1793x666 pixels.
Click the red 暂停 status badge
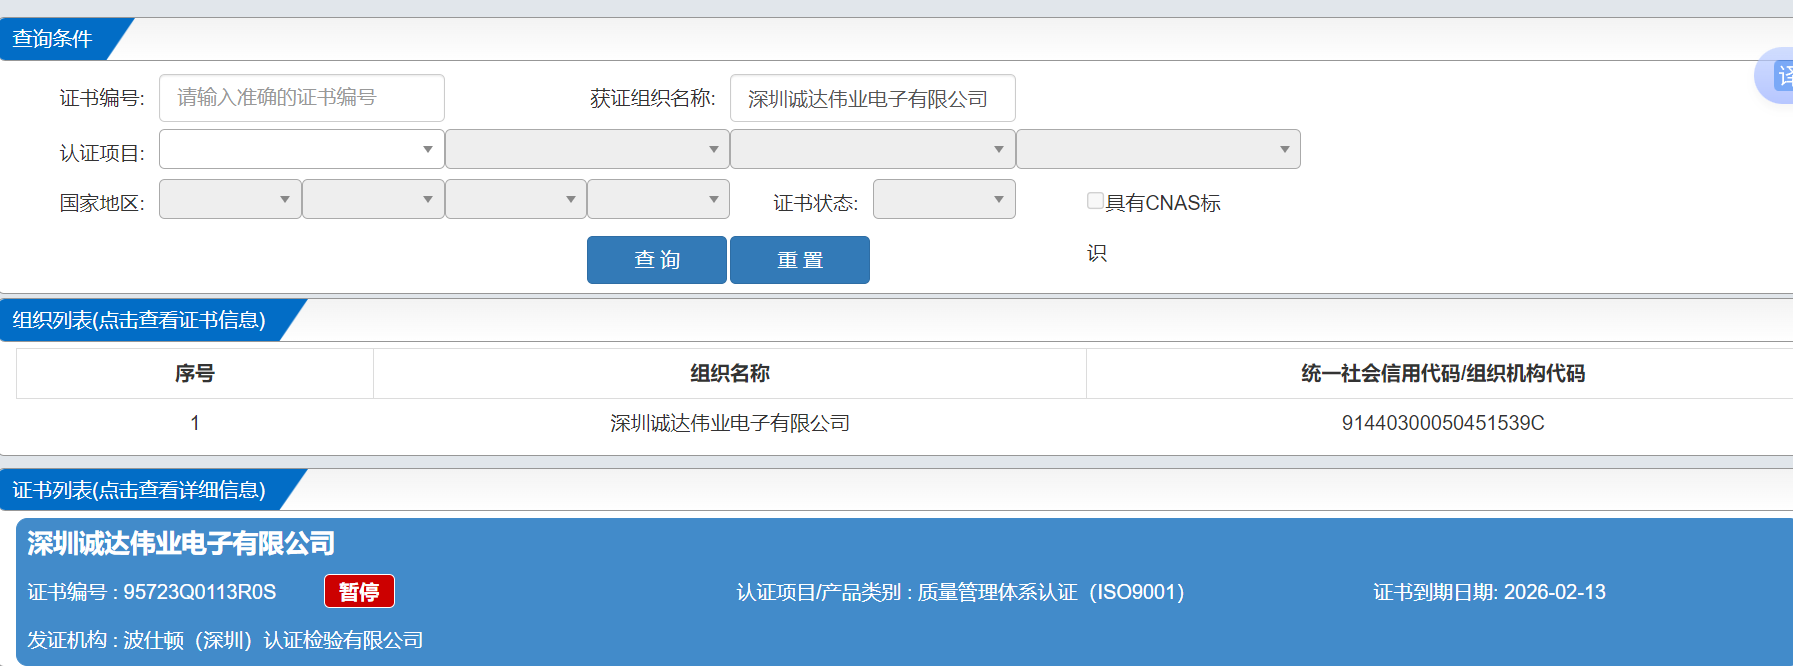(x=359, y=591)
